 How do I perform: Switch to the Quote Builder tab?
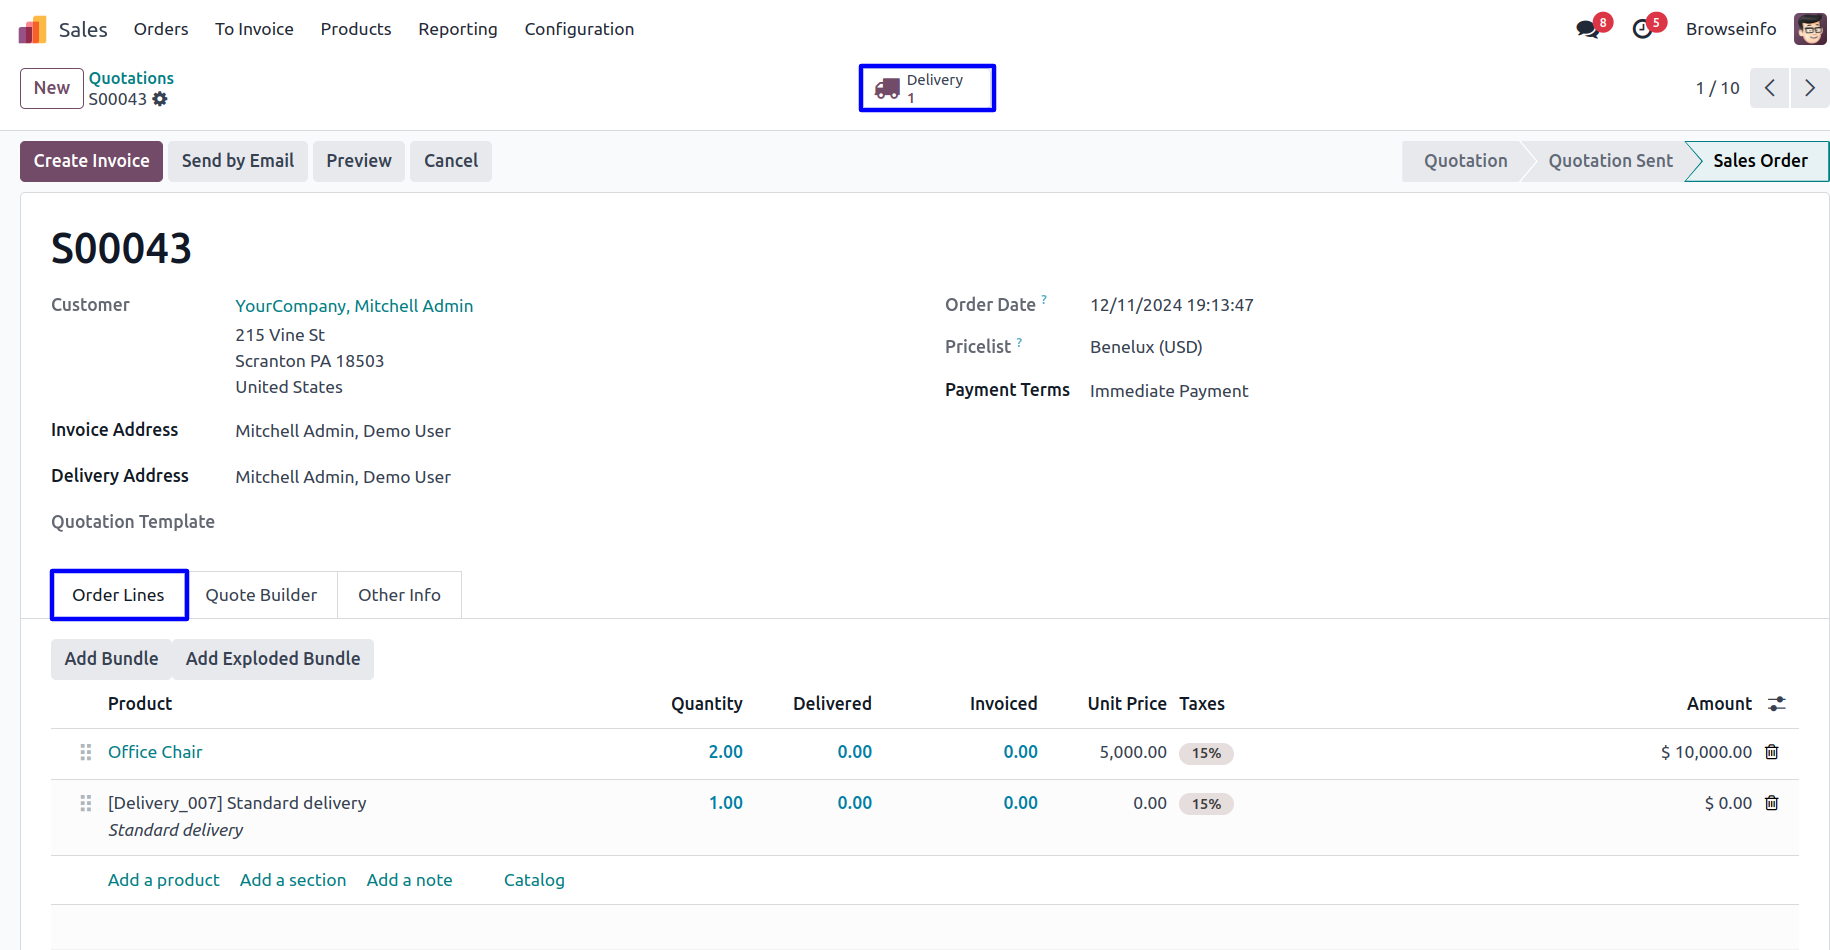click(x=261, y=595)
